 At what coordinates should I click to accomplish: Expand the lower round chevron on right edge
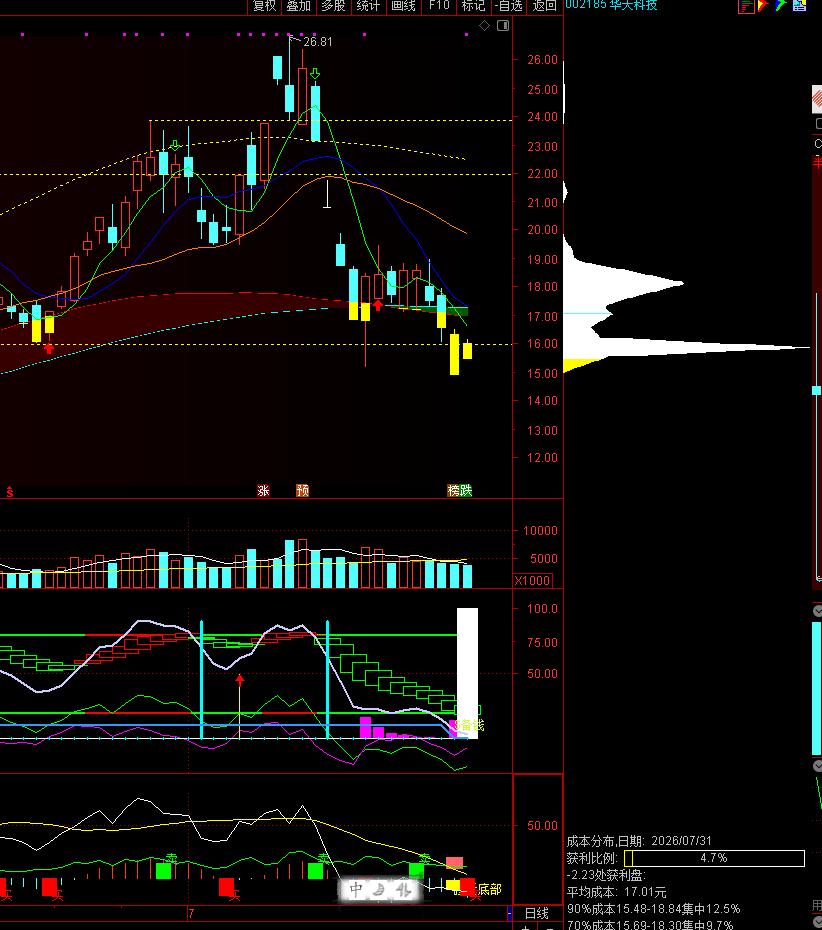817,766
